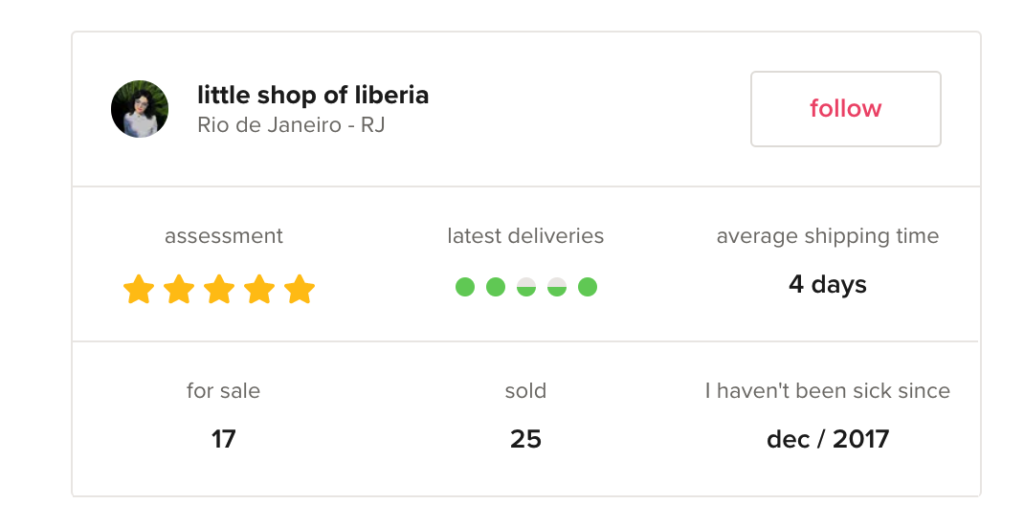Click the fifth green delivery dot
The height and width of the screenshot is (526, 1024).
pos(588,287)
